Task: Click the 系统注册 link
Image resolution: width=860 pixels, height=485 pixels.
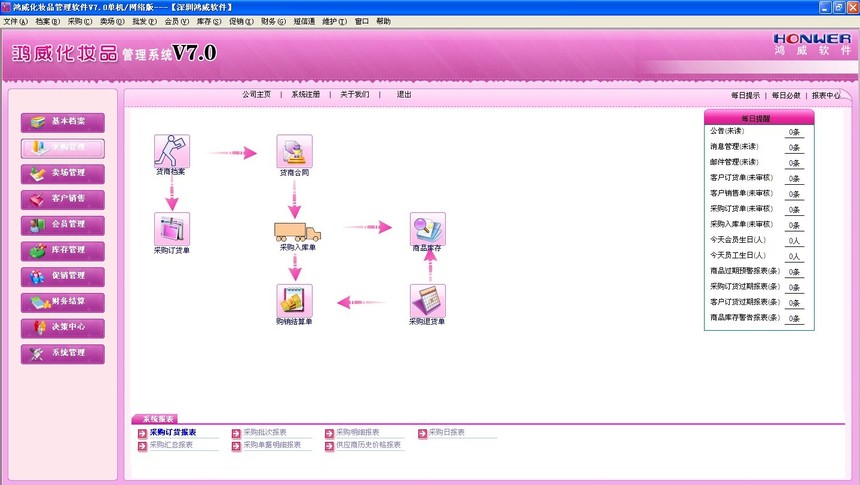Action: [x=305, y=94]
